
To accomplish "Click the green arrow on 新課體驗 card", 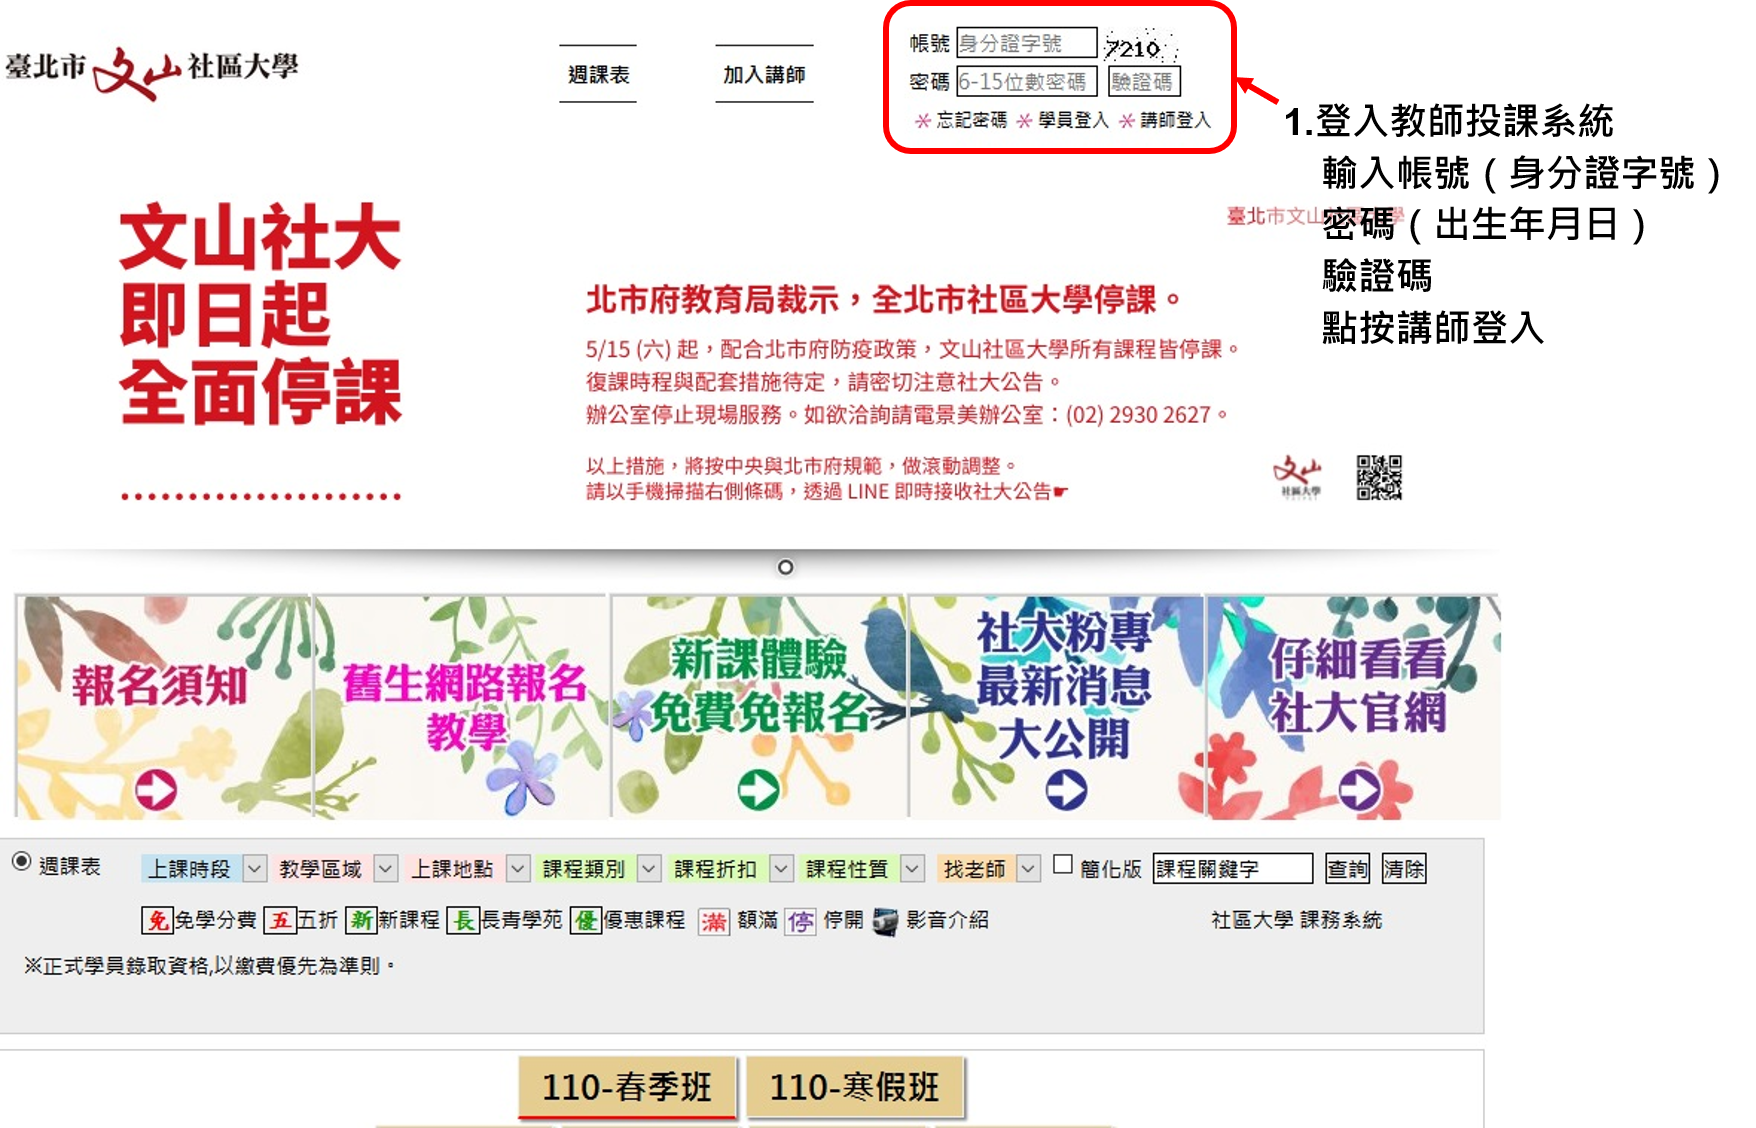I will pyautogui.click(x=758, y=790).
